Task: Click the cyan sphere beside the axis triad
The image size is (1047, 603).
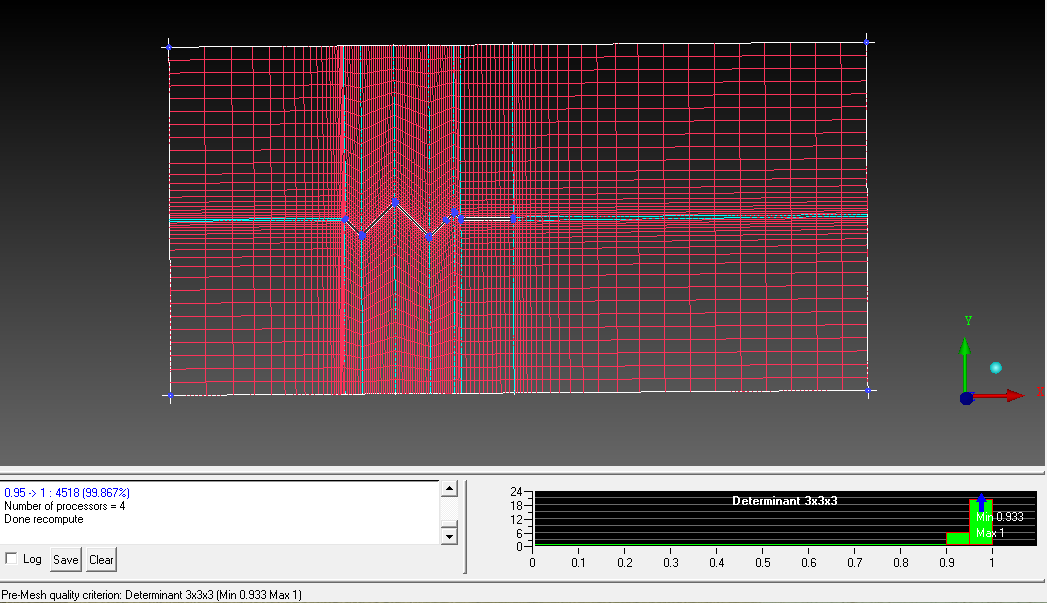Action: pyautogui.click(x=995, y=368)
